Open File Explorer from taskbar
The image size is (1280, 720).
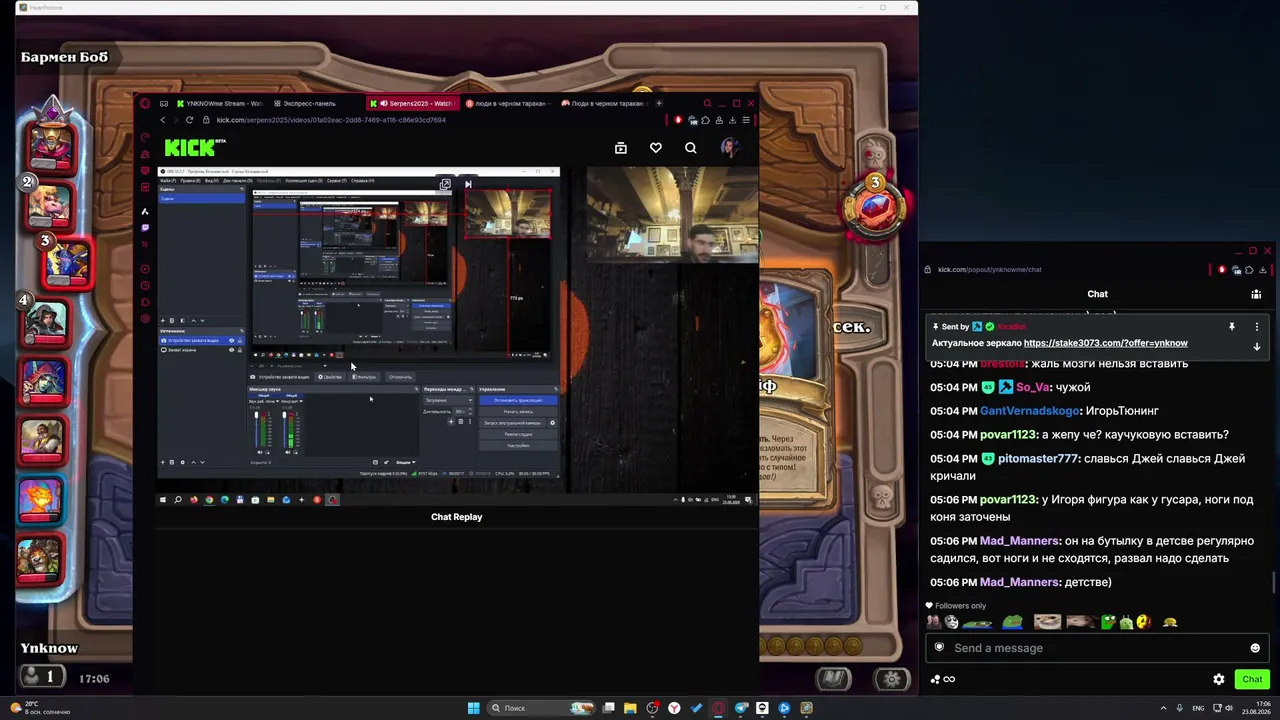tap(630, 708)
